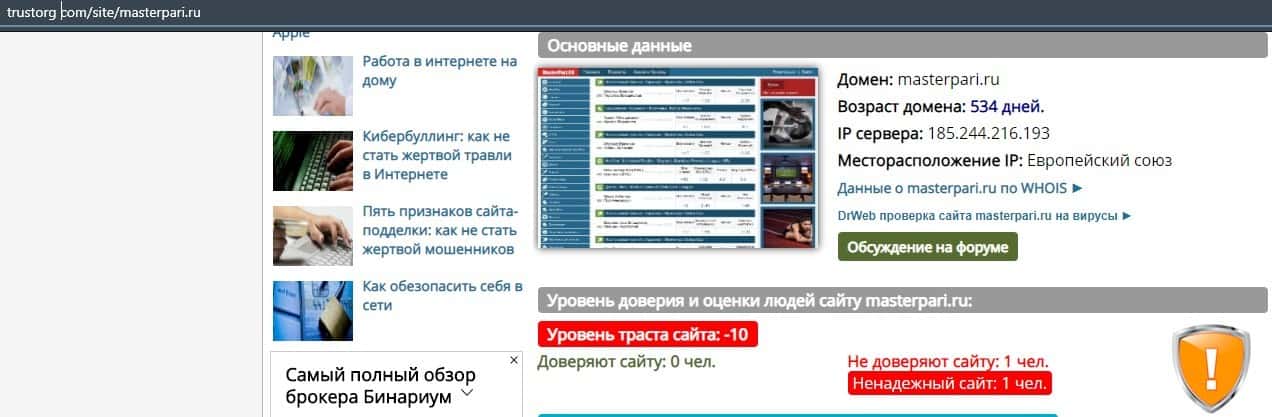Click domain age '534 дней' text
This screenshot has width=1272, height=417.
(x=1007, y=105)
